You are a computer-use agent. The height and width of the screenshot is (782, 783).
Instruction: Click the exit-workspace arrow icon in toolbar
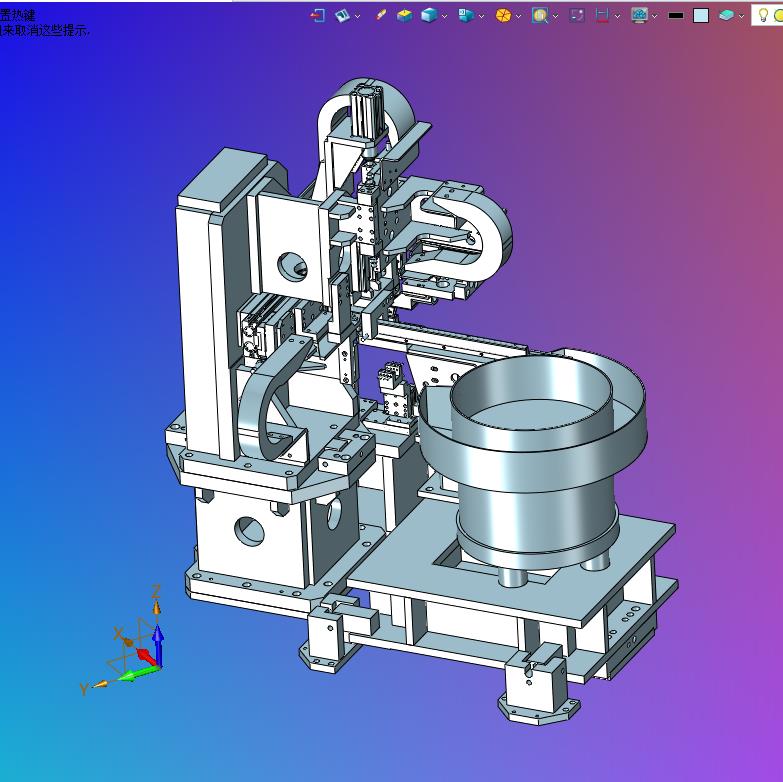tap(318, 15)
